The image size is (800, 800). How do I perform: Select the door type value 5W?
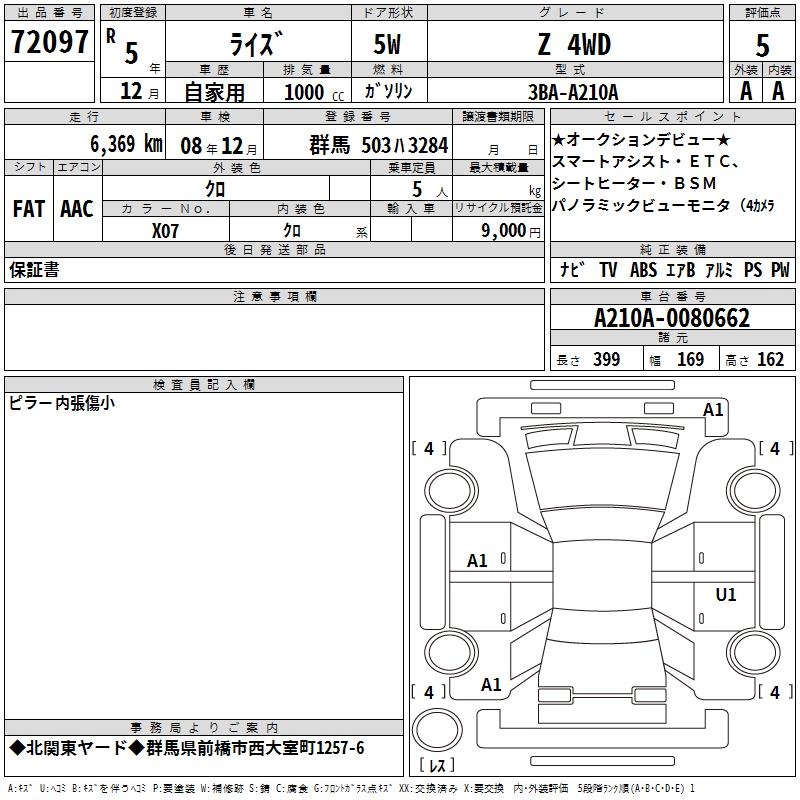(x=387, y=44)
